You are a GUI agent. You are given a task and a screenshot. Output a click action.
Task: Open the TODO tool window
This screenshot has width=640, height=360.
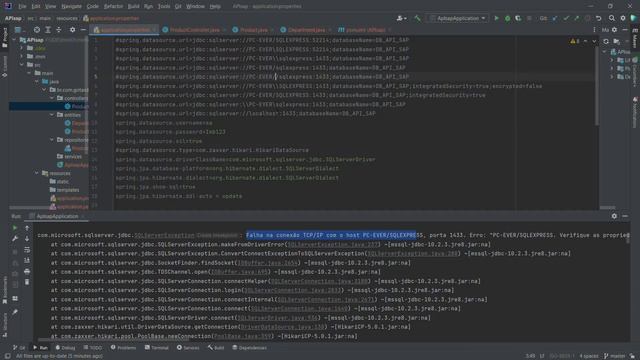click(93, 348)
